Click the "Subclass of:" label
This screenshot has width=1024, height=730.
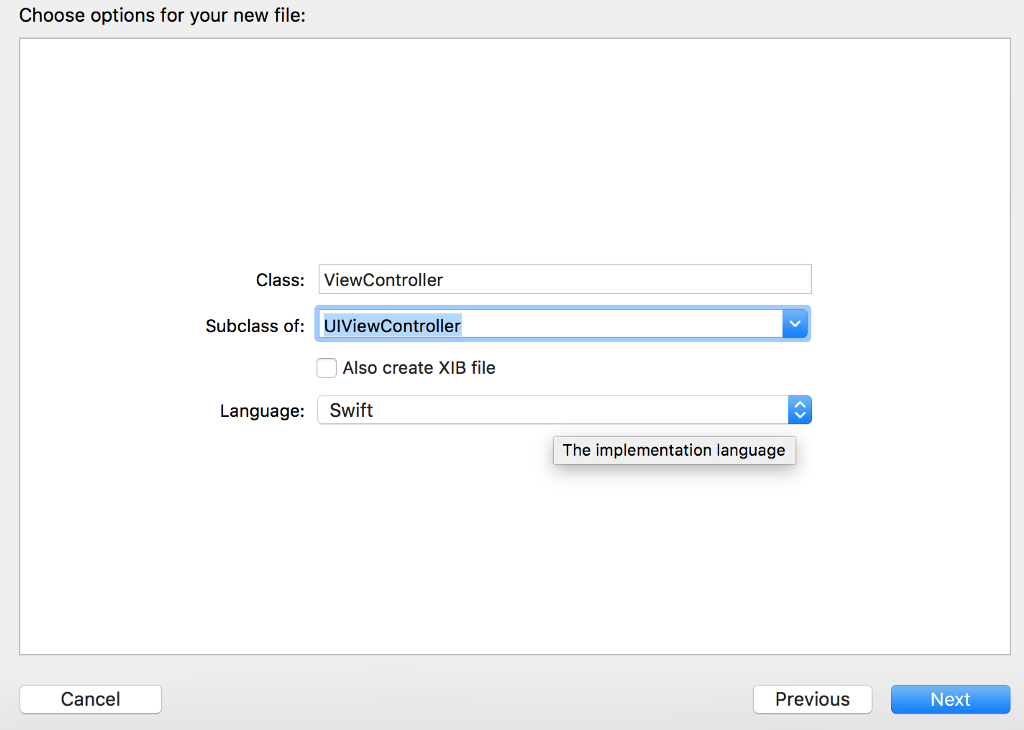click(x=255, y=325)
